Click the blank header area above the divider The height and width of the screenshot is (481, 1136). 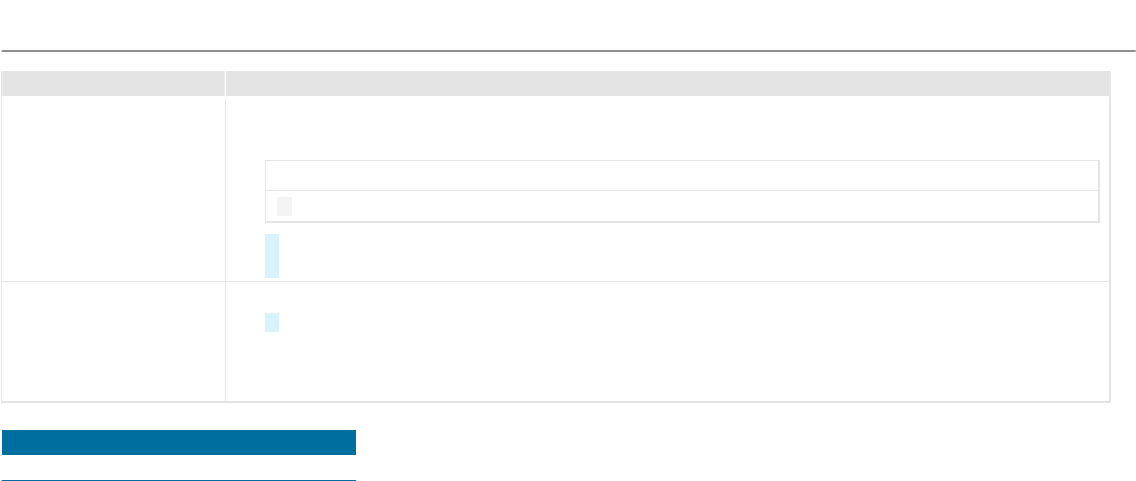pos(568,24)
